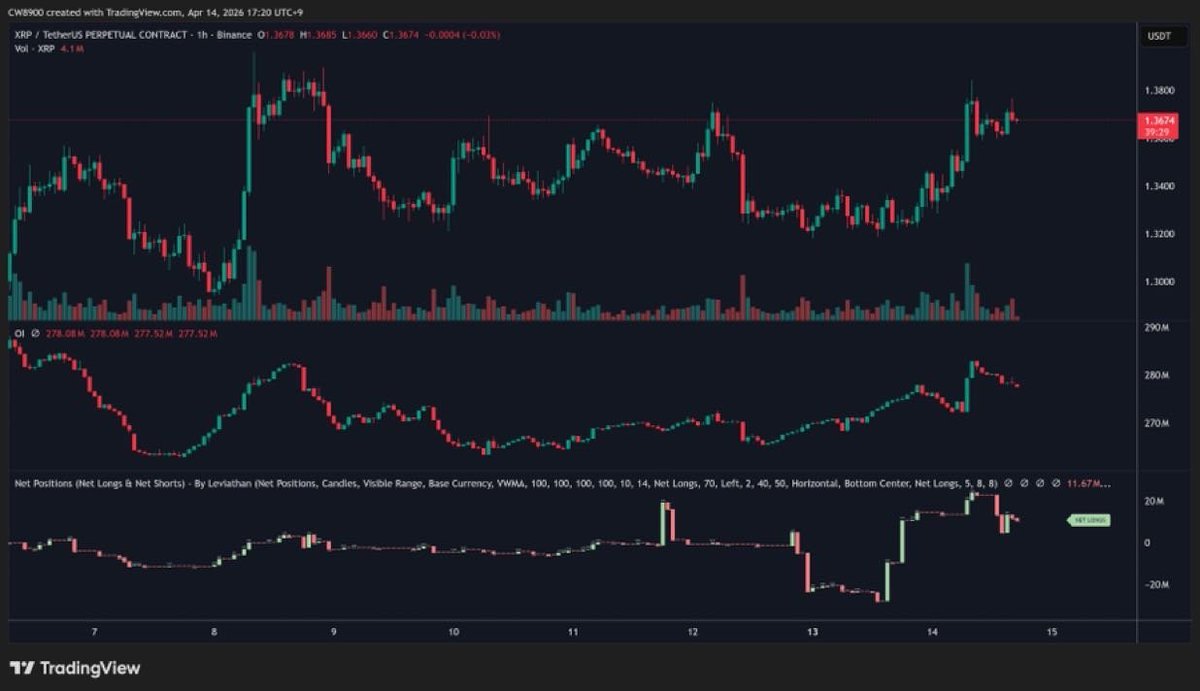Click date 12 on the time axis

[692, 632]
